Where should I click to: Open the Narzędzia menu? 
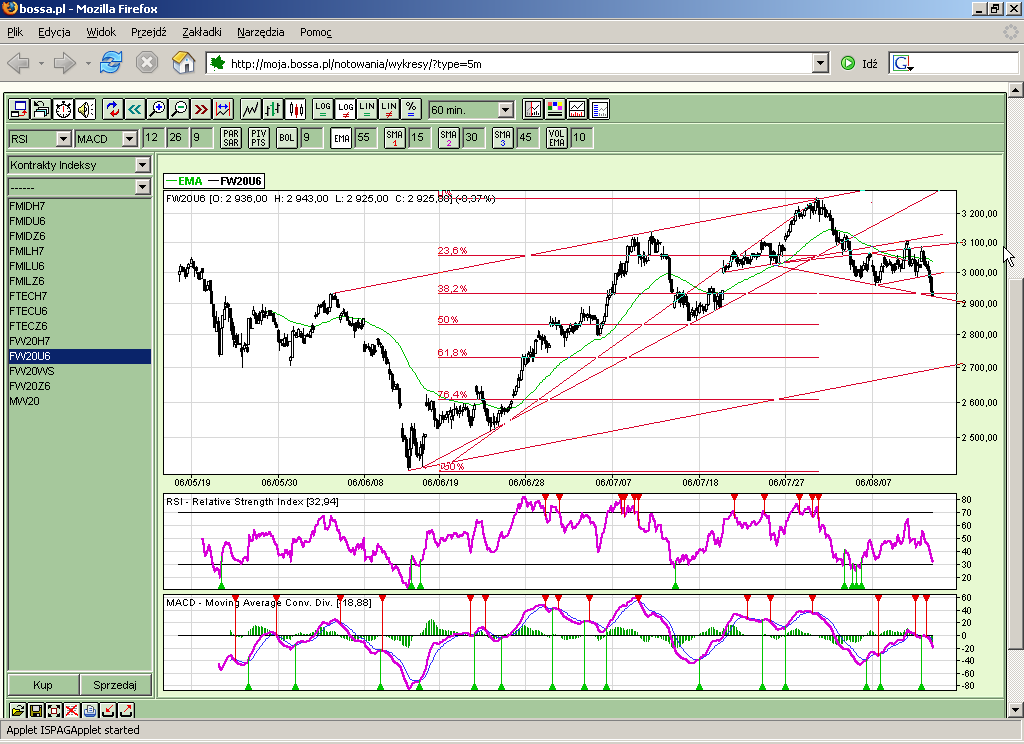(x=260, y=32)
